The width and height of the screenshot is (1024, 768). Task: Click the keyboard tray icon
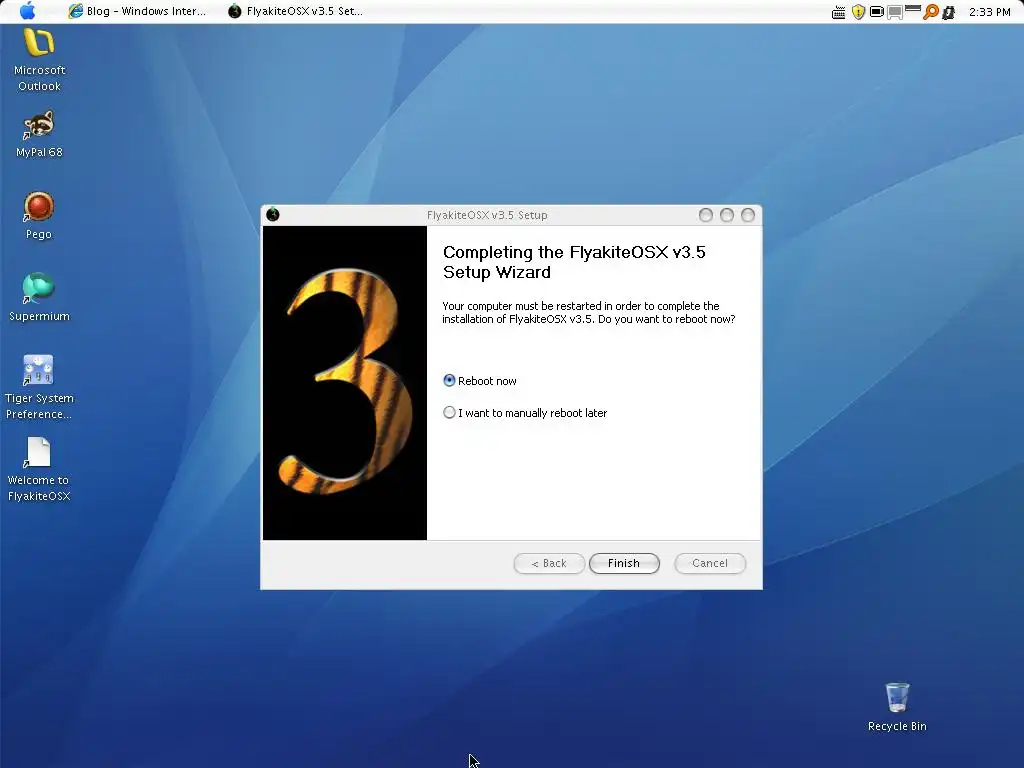[x=839, y=12]
